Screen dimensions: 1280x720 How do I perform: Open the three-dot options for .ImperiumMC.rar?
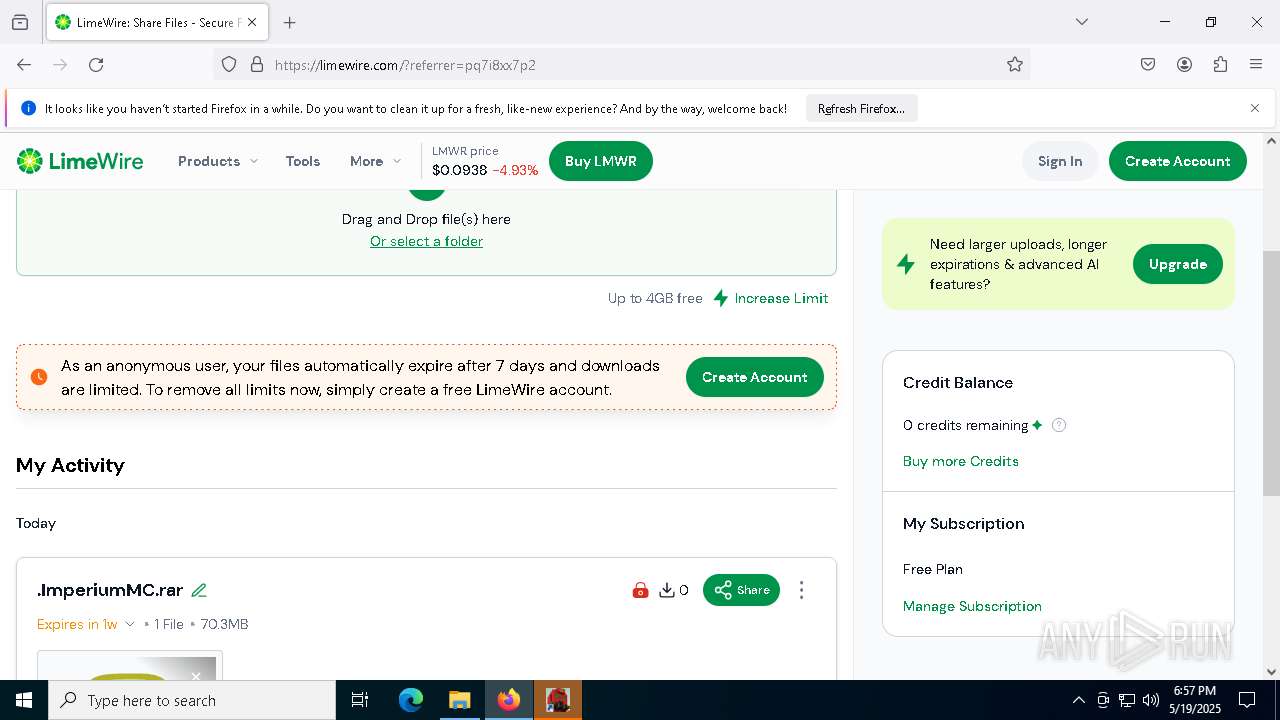click(801, 590)
